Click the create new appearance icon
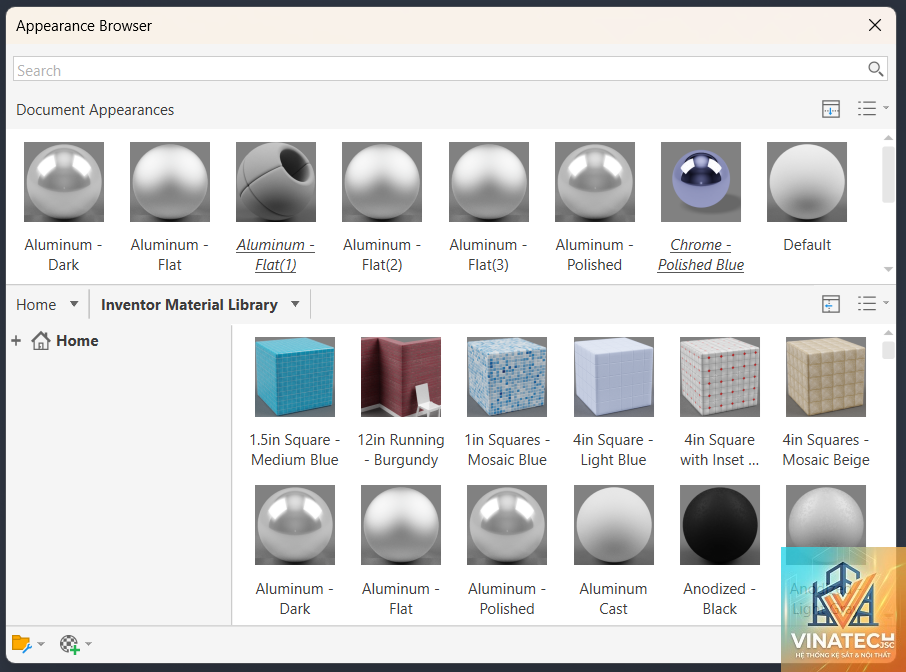Image resolution: width=906 pixels, height=672 pixels. point(69,644)
